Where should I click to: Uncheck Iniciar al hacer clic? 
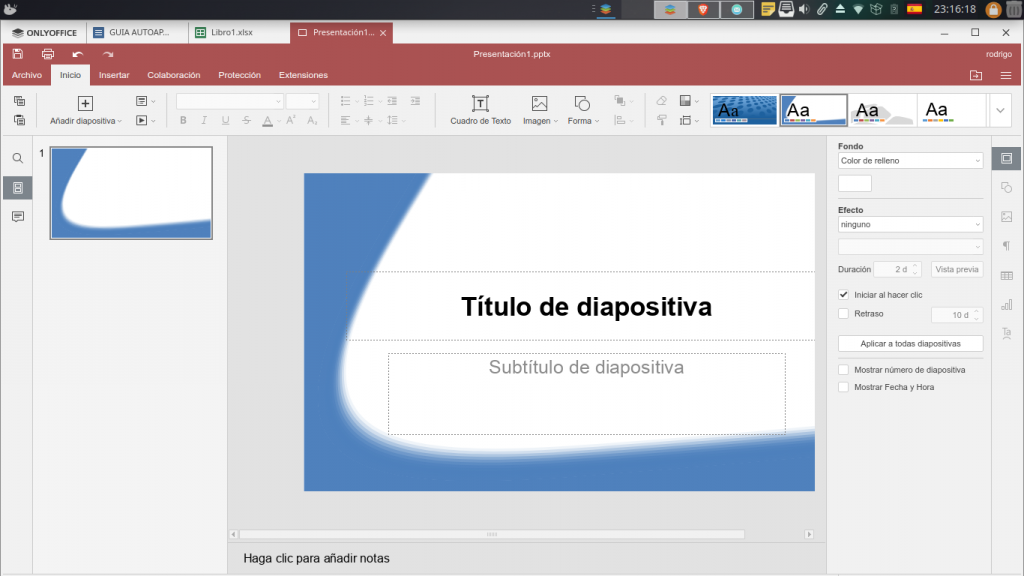click(844, 295)
